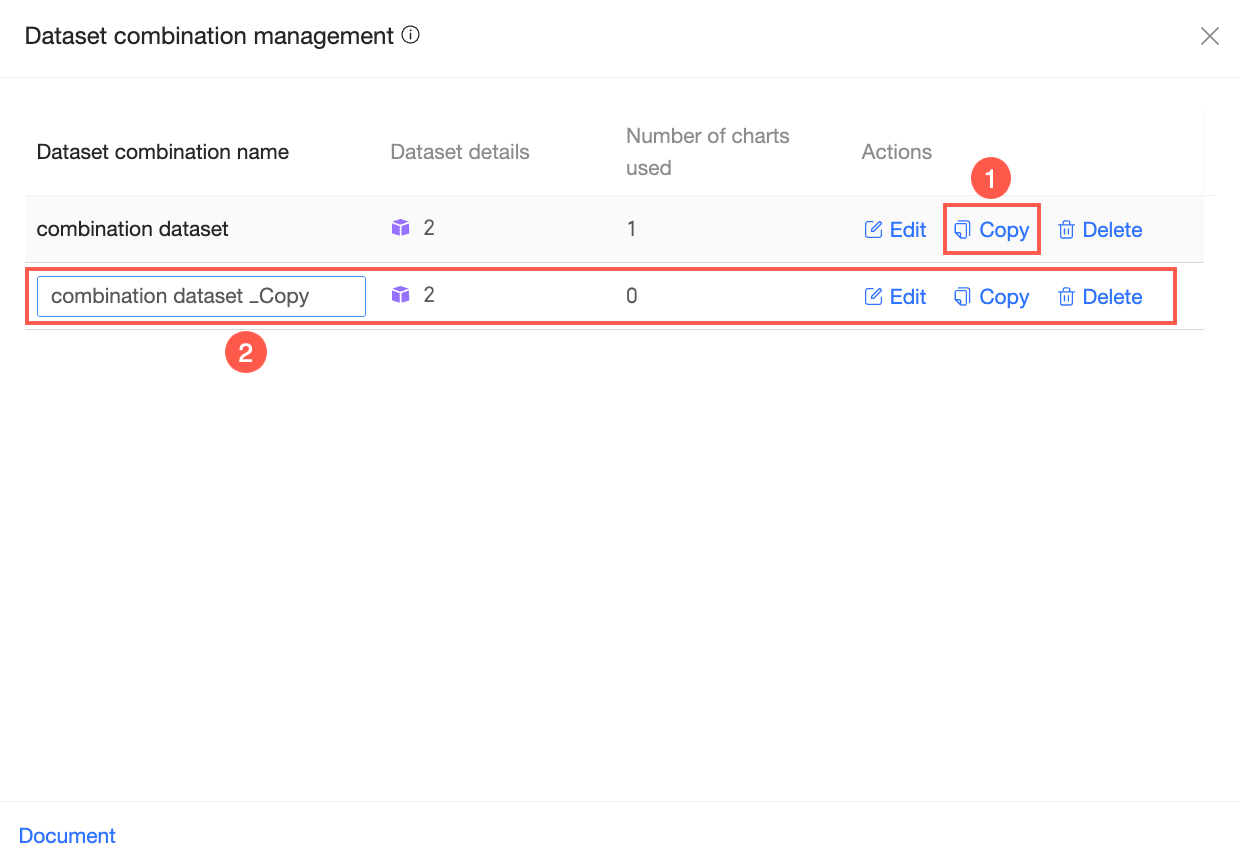Screen dimensions: 1240x868
Task: Click the combination dataset _Copy name field
Action: pos(201,296)
